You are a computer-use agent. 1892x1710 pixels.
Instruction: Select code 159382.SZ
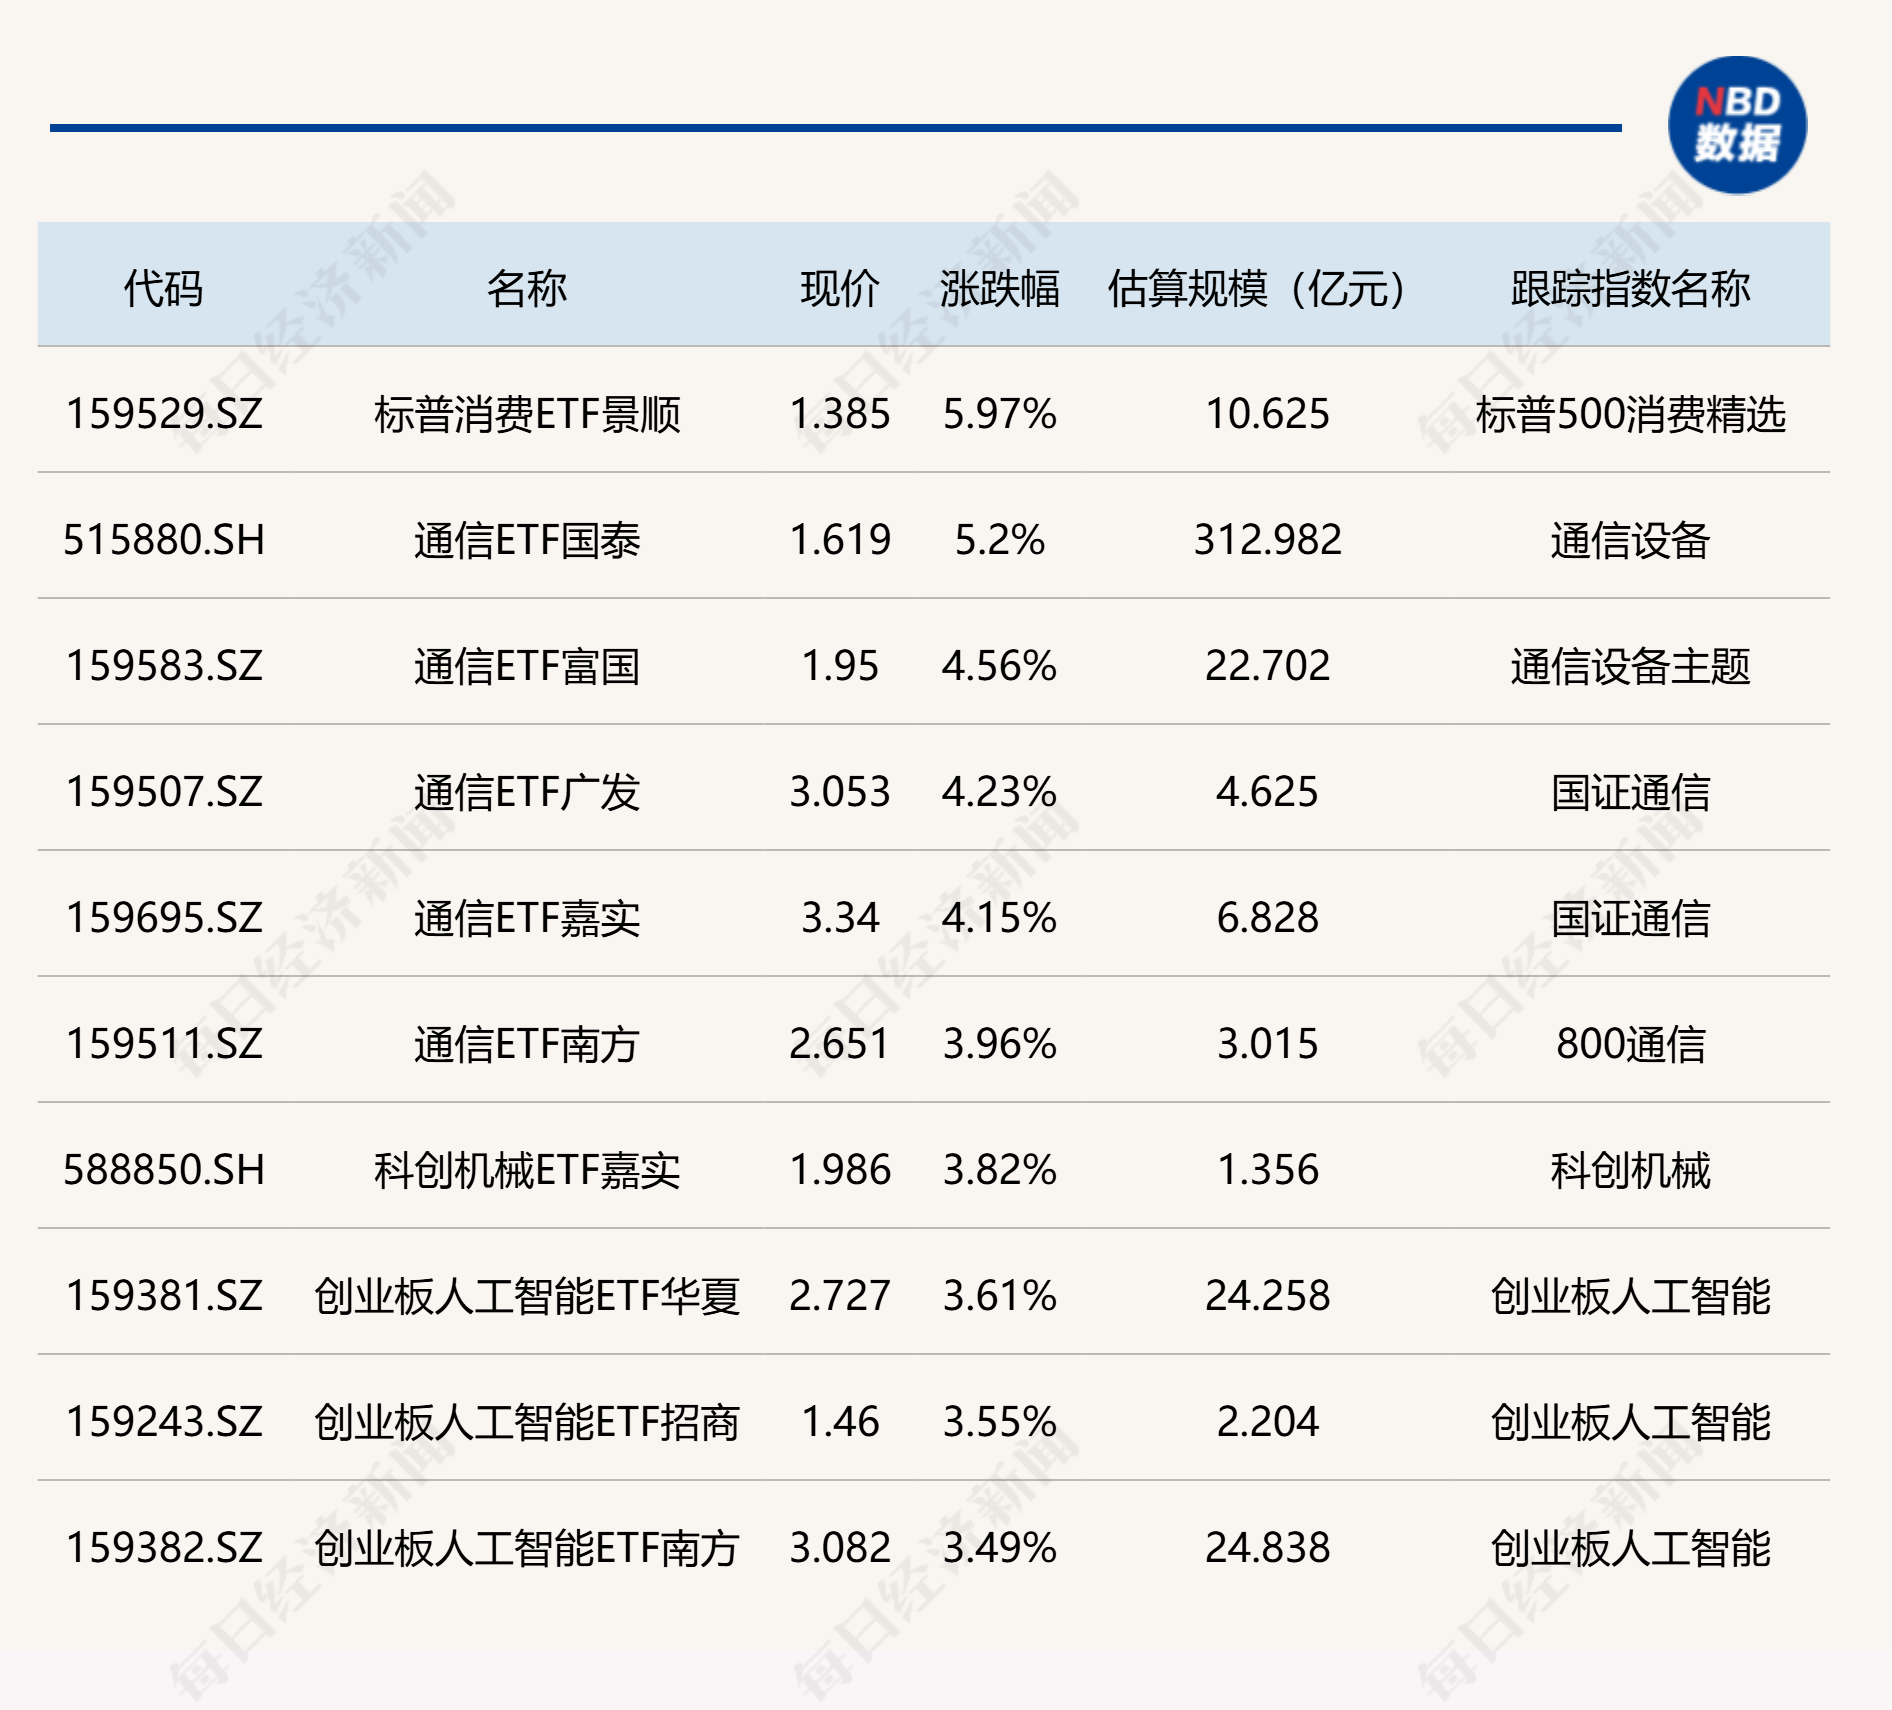click(164, 1548)
